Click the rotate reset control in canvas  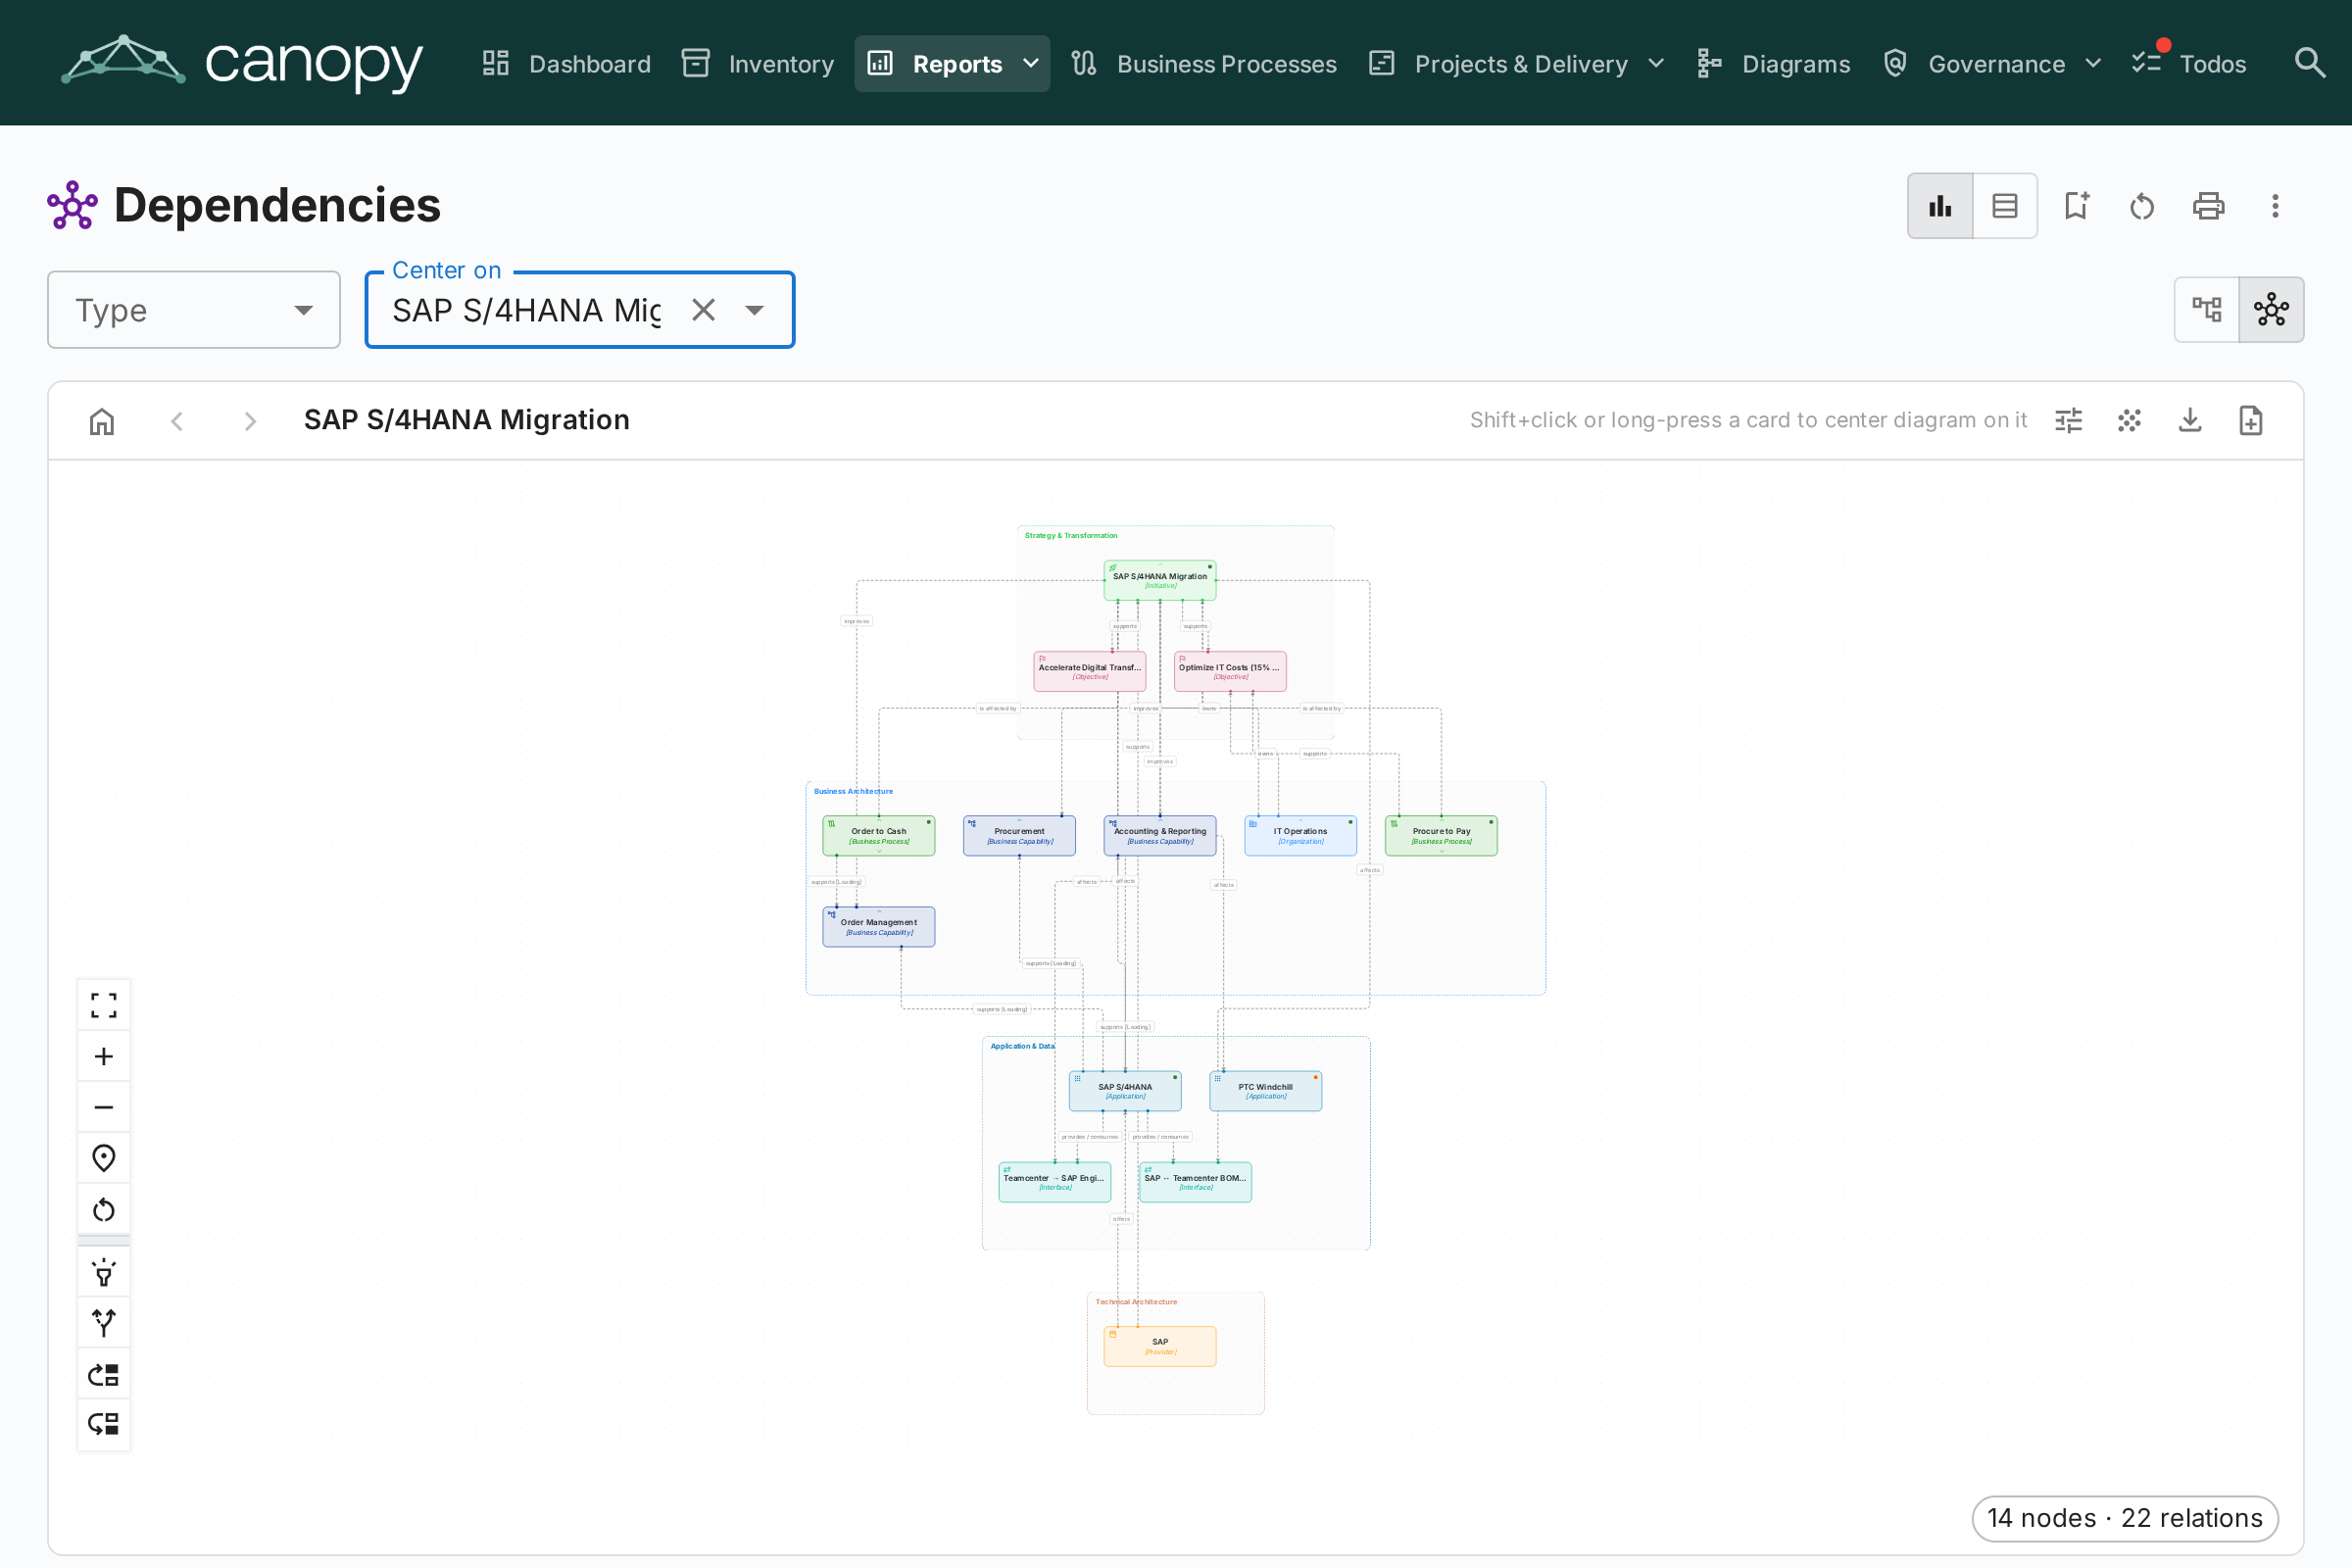click(x=104, y=1210)
